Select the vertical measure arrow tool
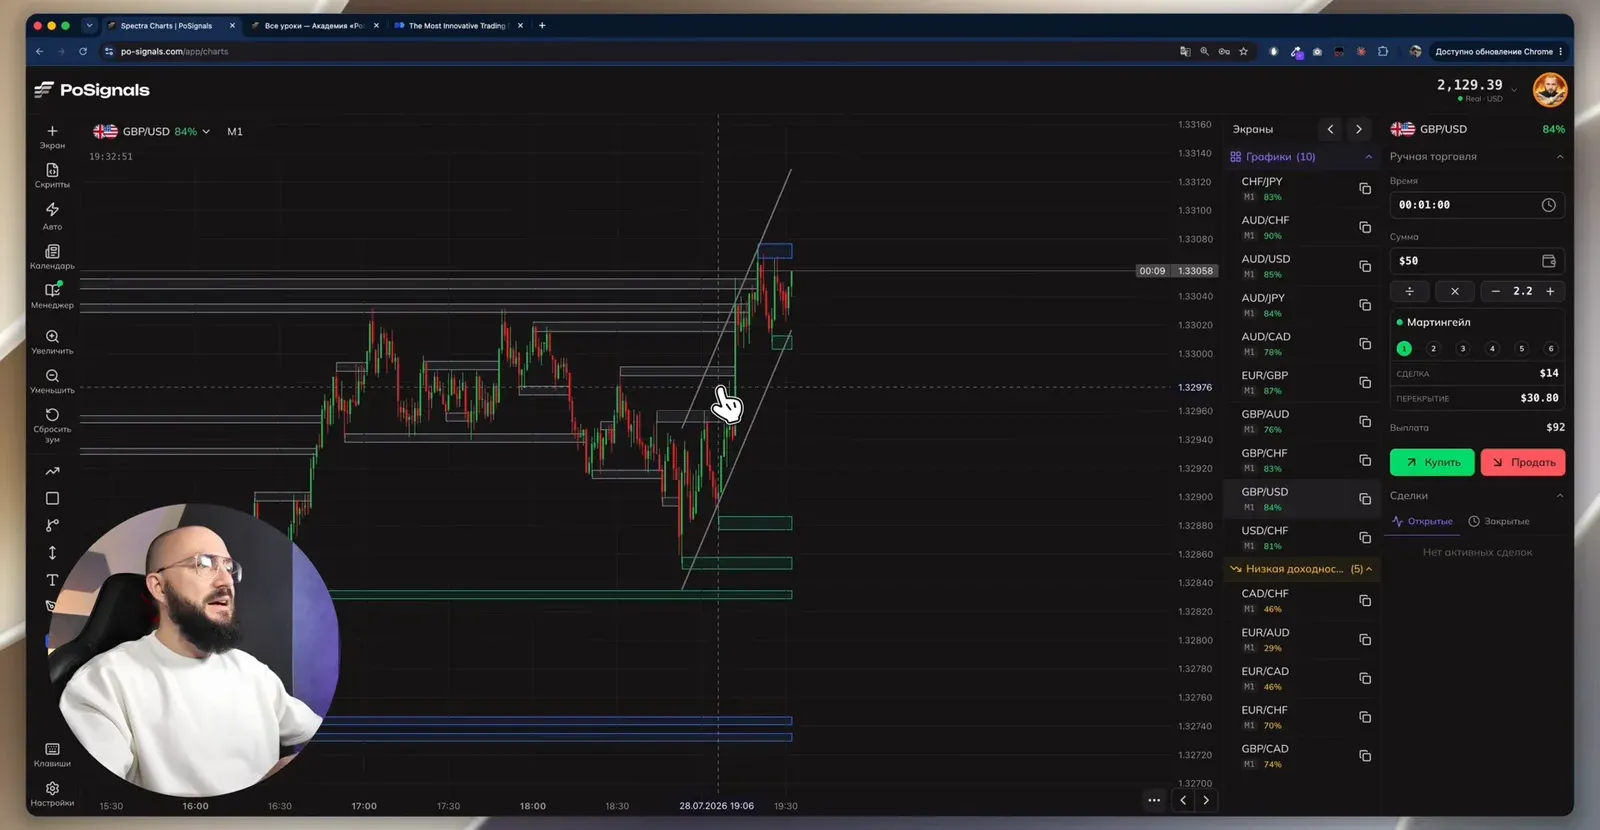 click(52, 552)
